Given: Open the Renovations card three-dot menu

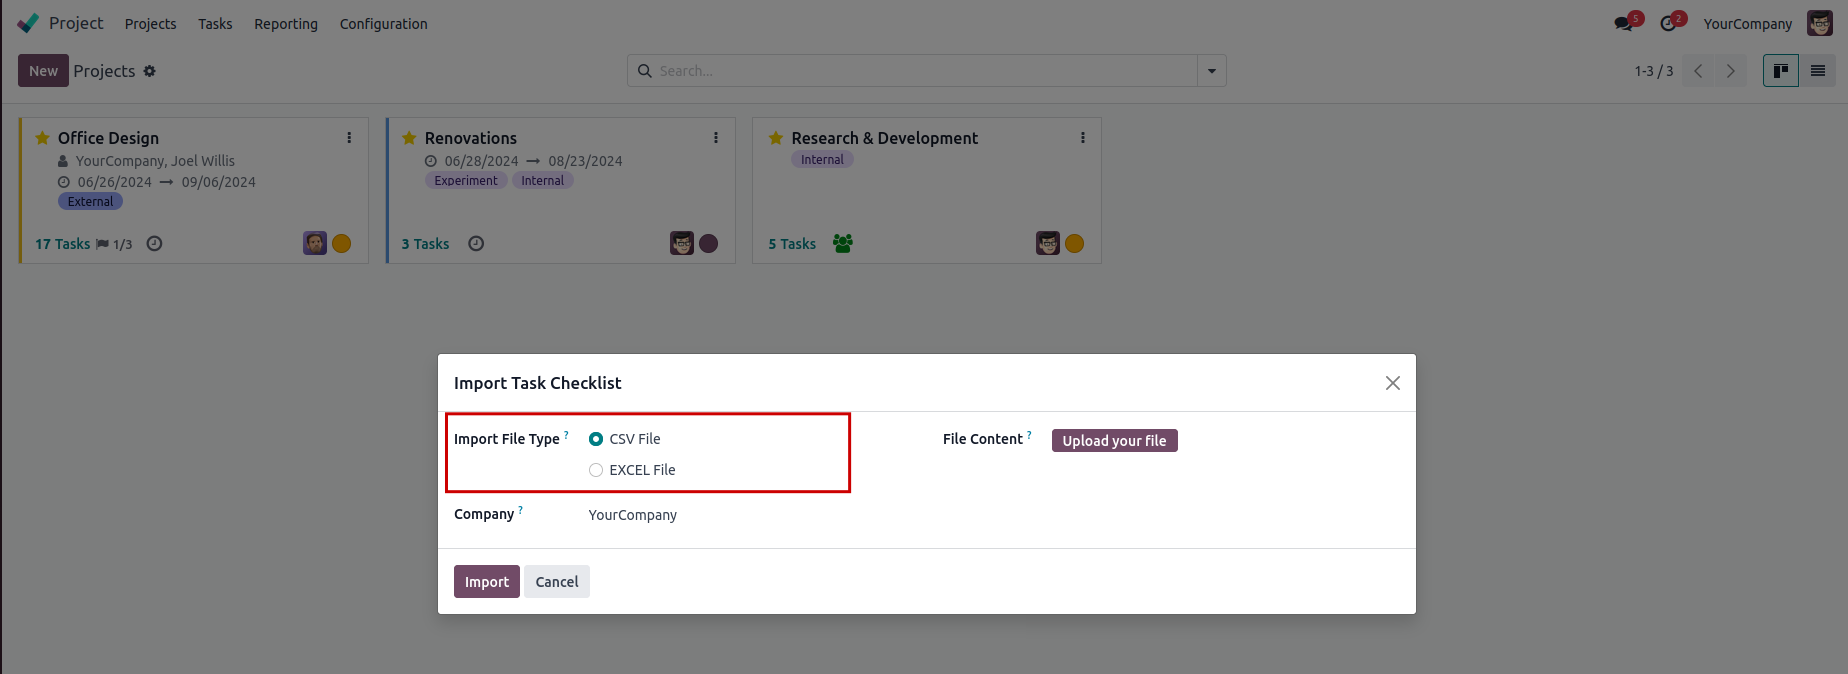Looking at the screenshot, I should 716,138.
